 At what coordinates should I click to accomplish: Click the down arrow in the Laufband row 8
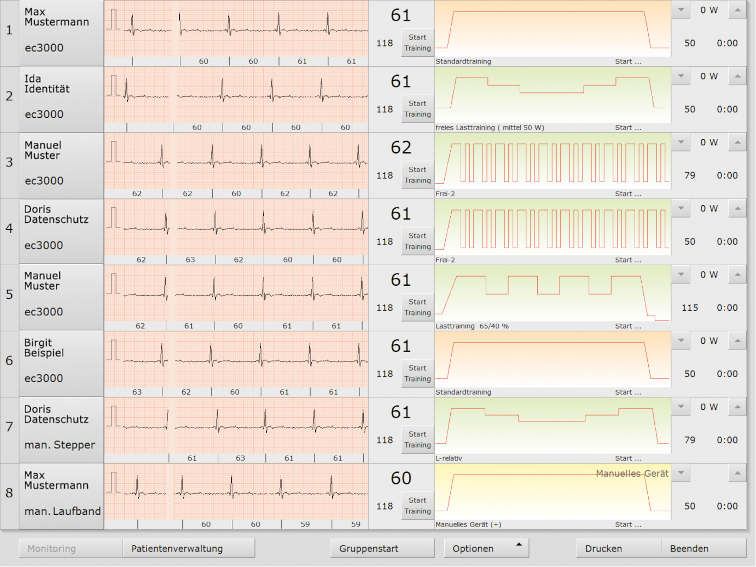point(681,473)
